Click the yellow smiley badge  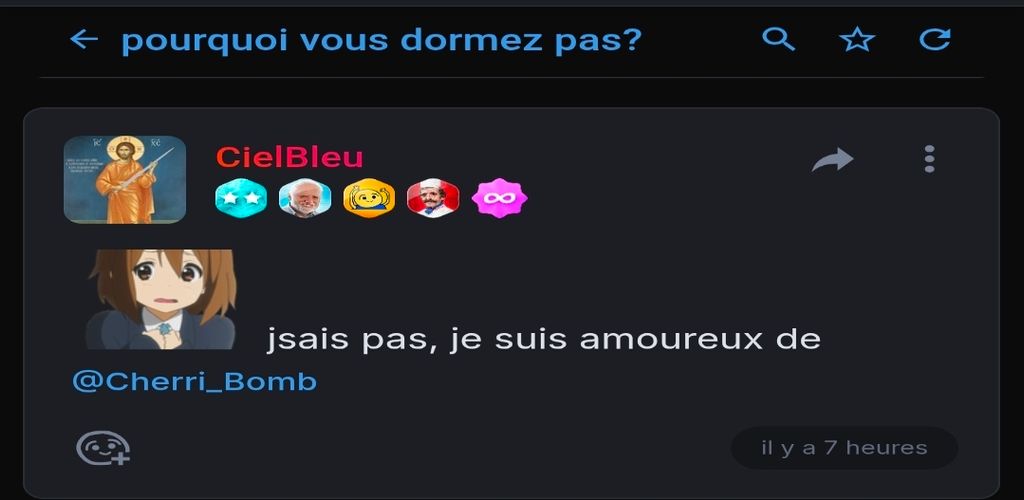369,198
